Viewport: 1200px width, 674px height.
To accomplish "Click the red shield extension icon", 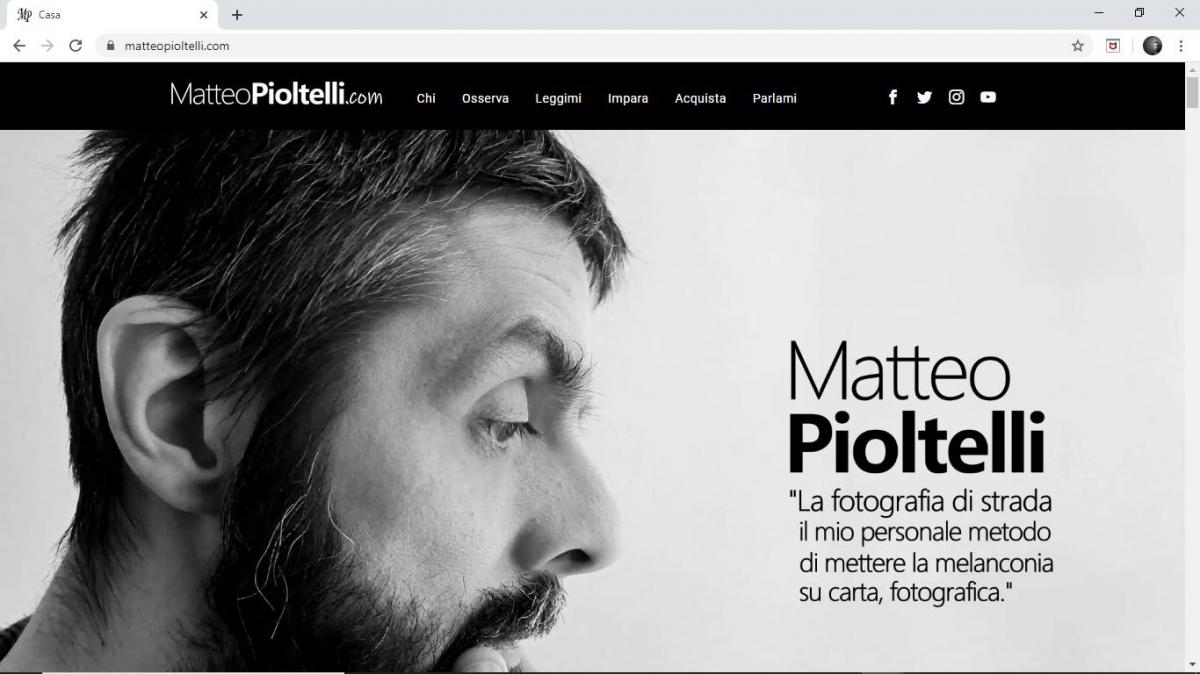I will [1113, 45].
